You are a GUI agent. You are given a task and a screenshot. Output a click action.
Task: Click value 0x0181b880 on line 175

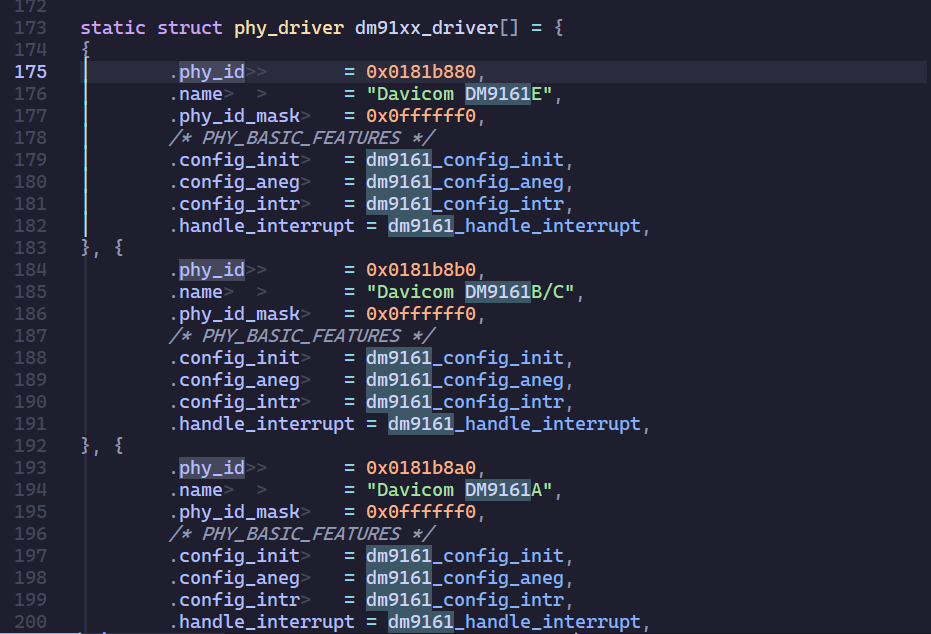[420, 72]
